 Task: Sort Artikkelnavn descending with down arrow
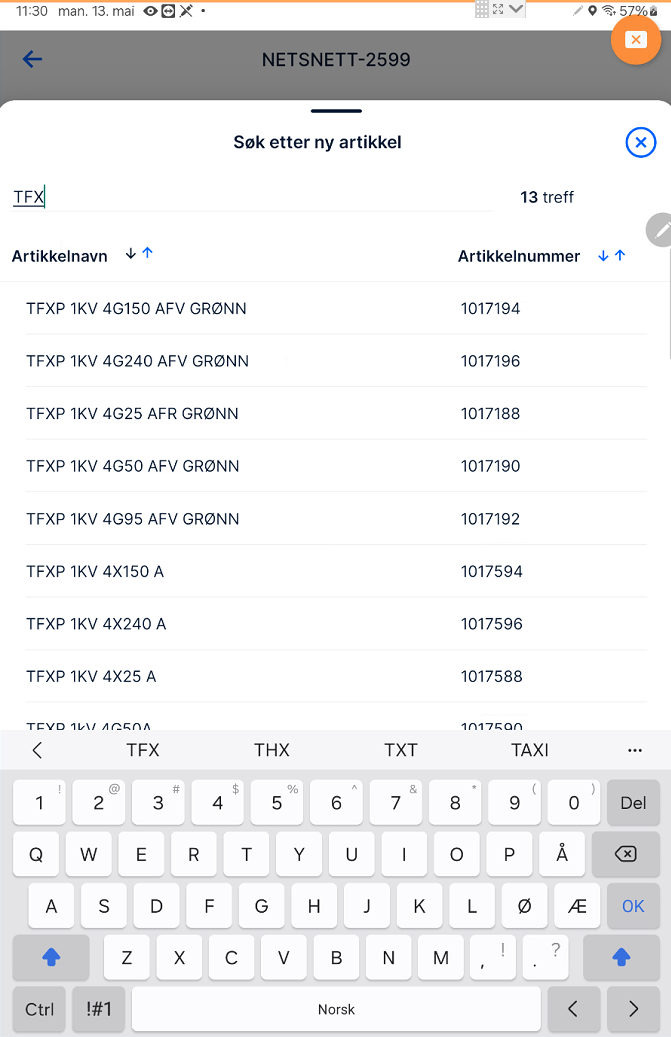coord(130,254)
